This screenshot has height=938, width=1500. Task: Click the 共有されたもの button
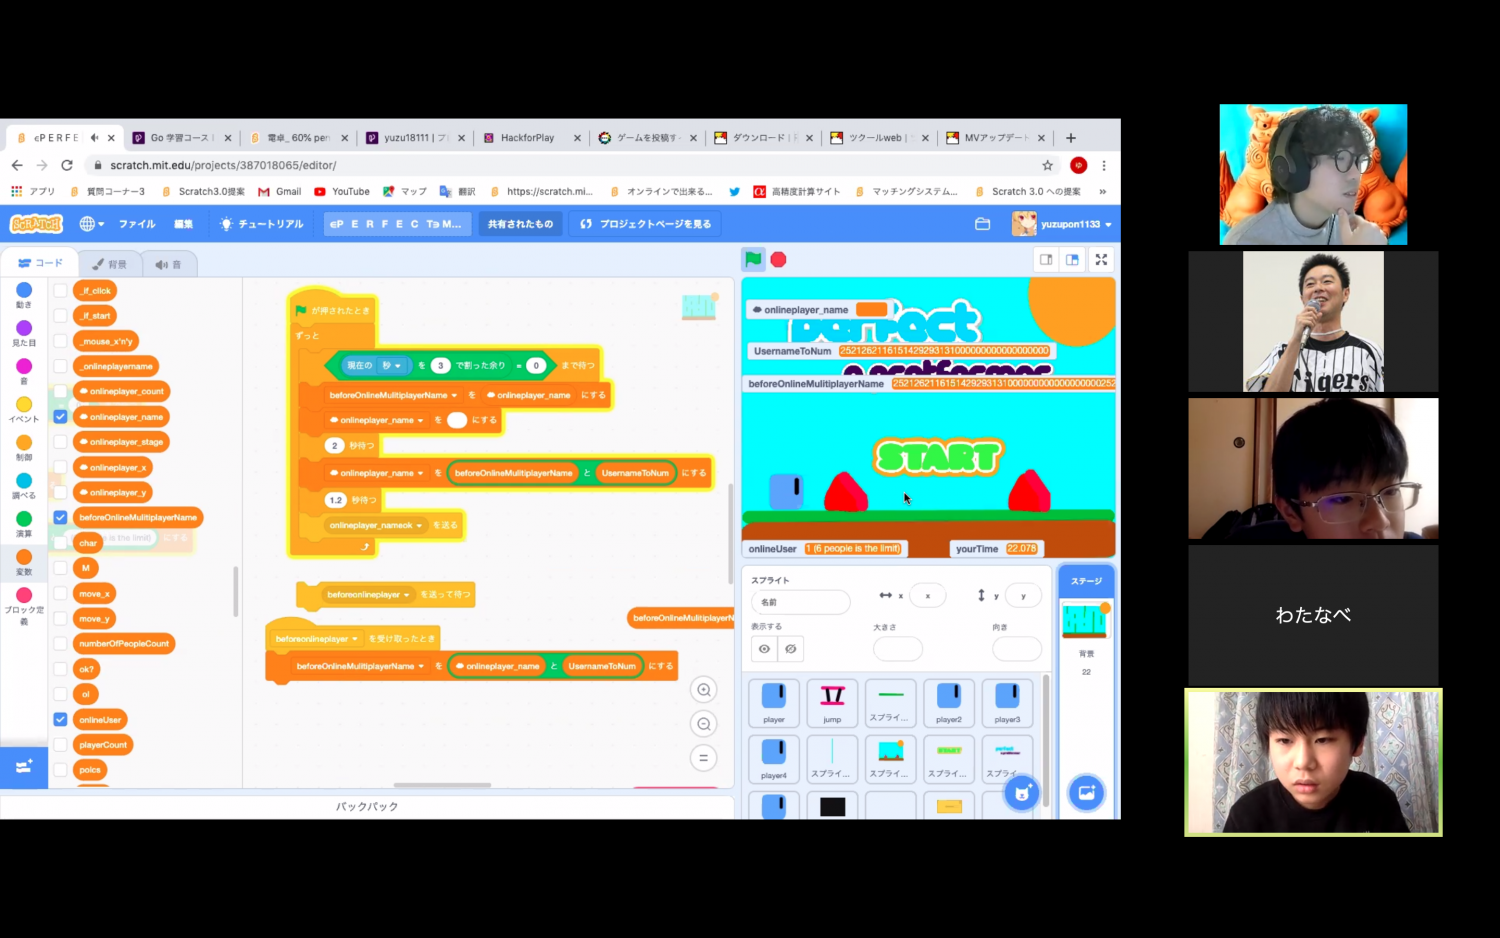point(520,224)
